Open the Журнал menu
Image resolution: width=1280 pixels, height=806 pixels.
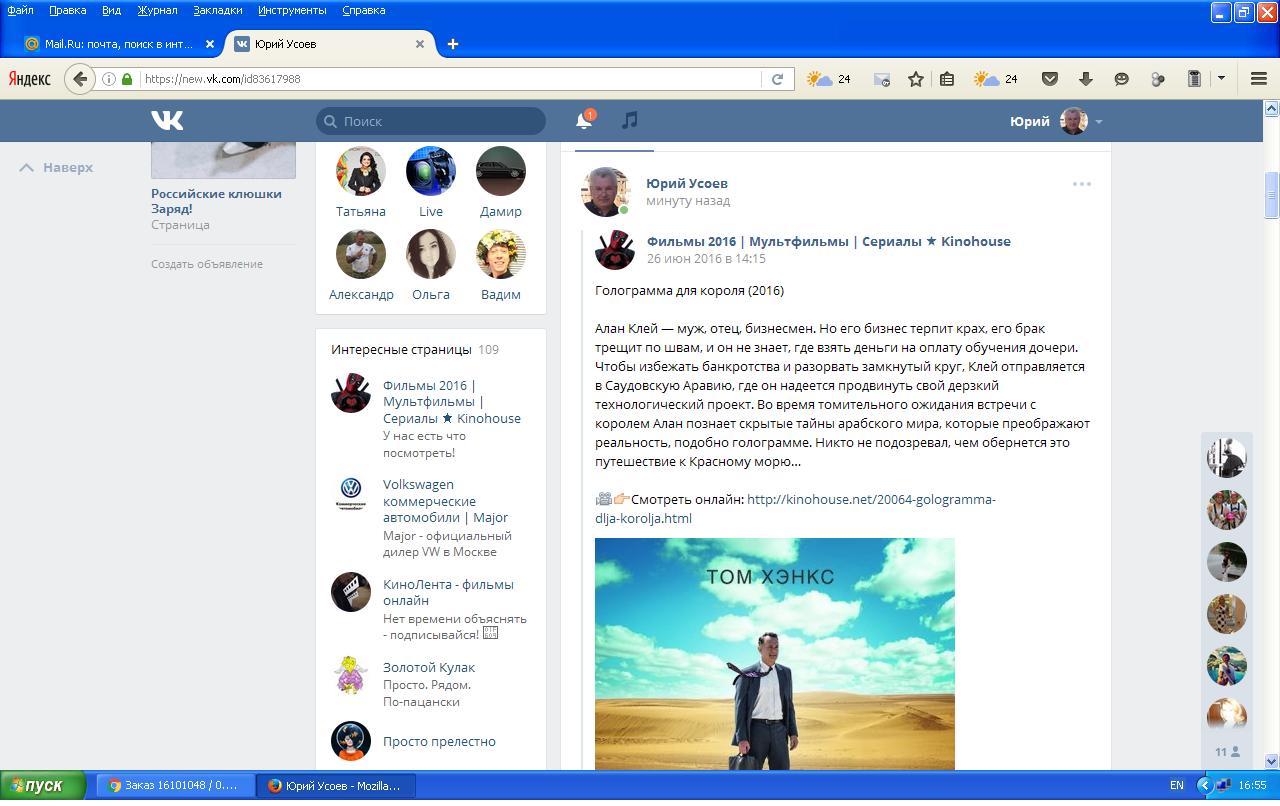156,10
